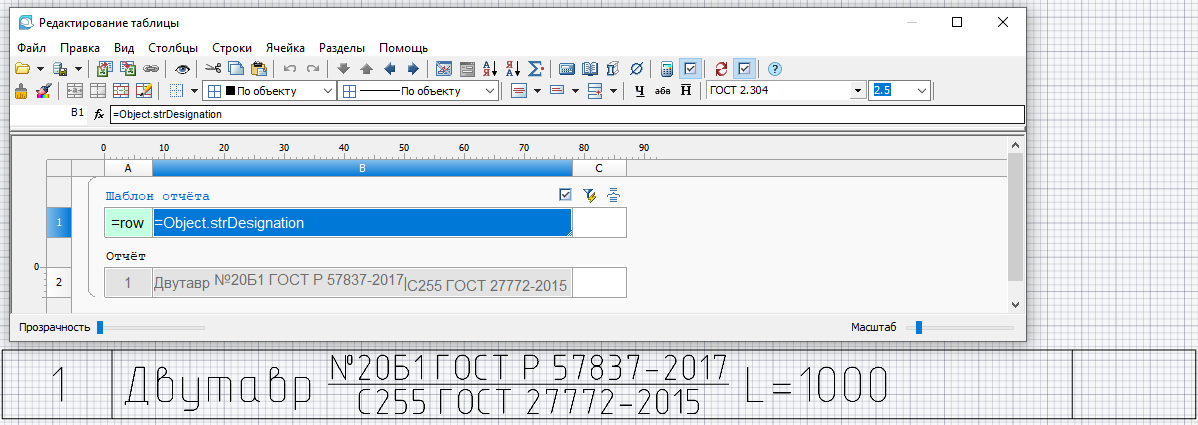
Task: Click row header 2
Action: (x=58, y=283)
